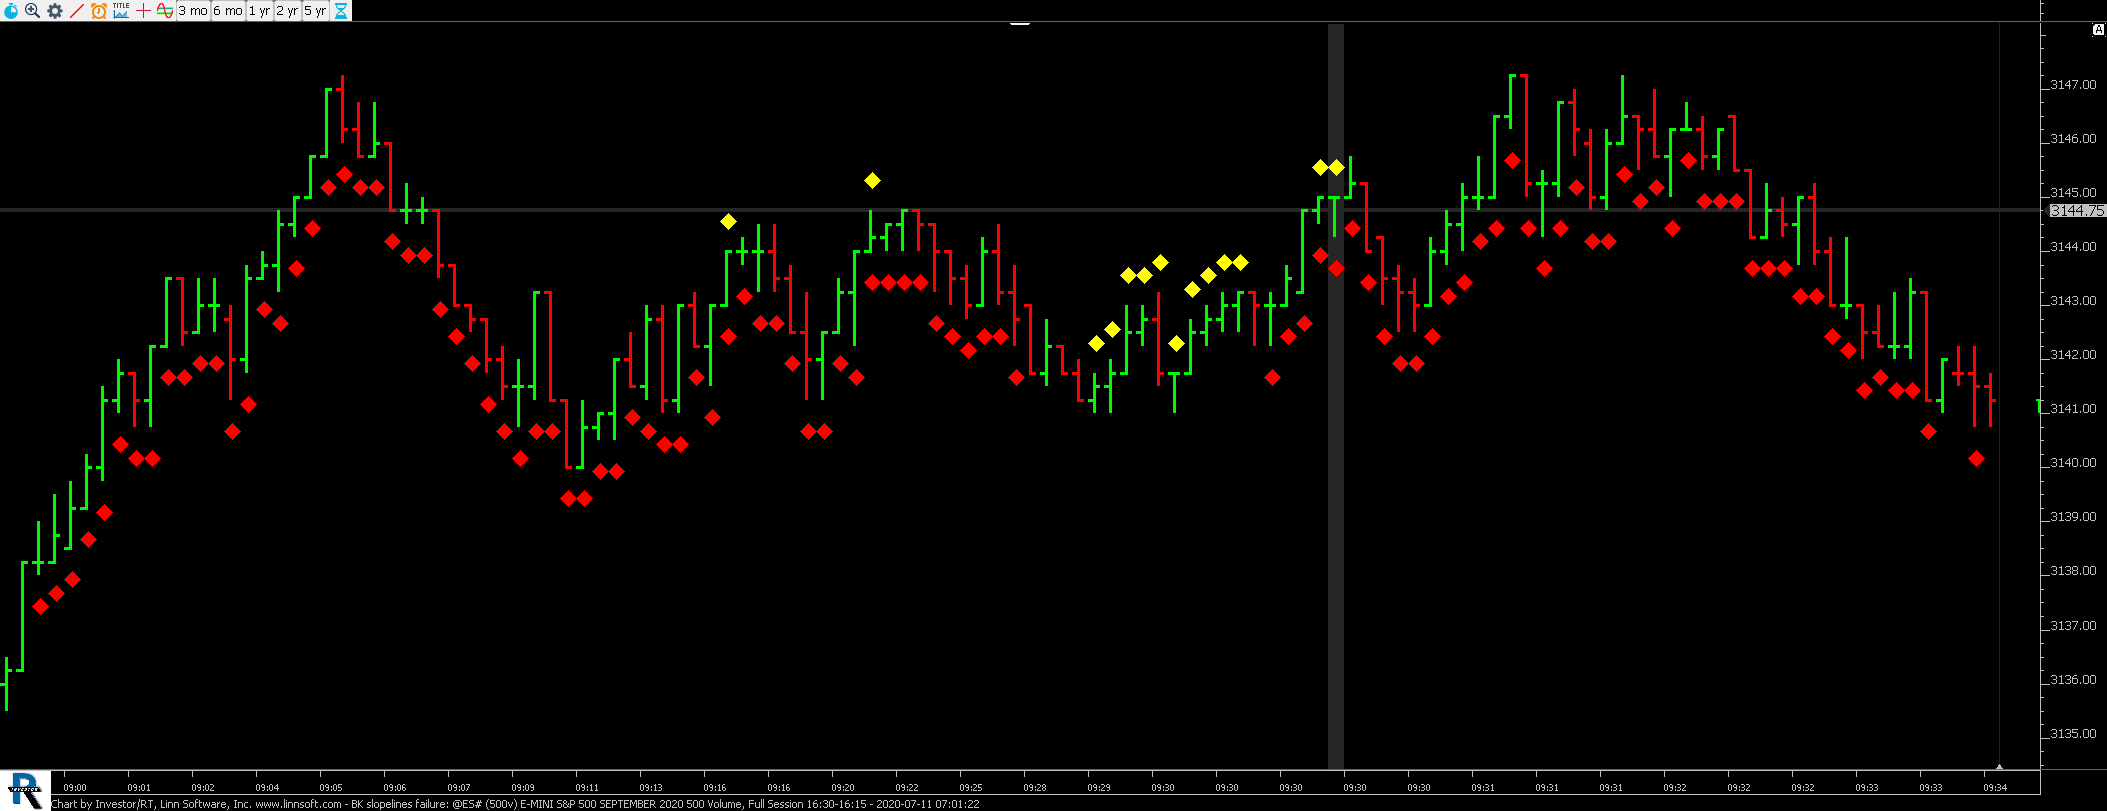
Task: Toggle the auto-scale A button
Action: 2099,30
